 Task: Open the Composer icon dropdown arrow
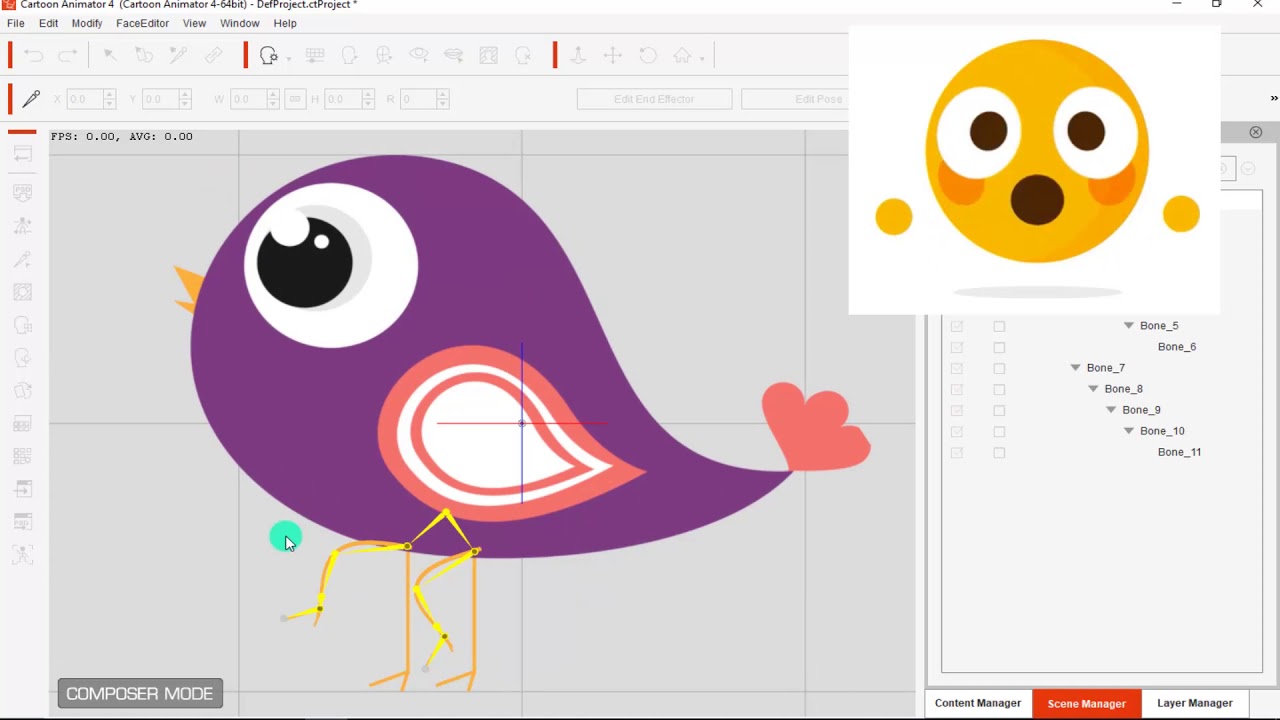pos(288,59)
